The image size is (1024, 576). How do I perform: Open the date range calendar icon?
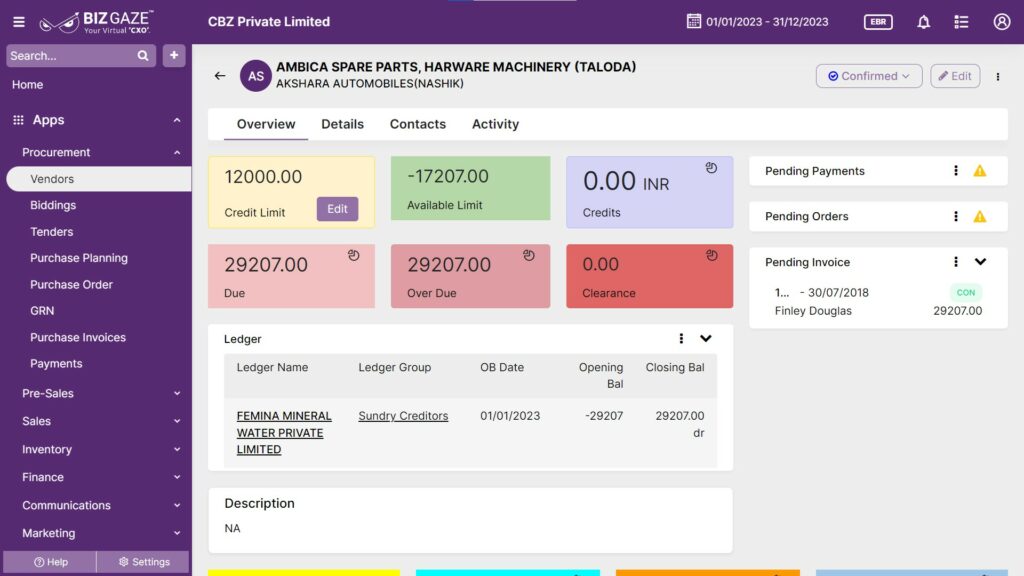(x=694, y=22)
